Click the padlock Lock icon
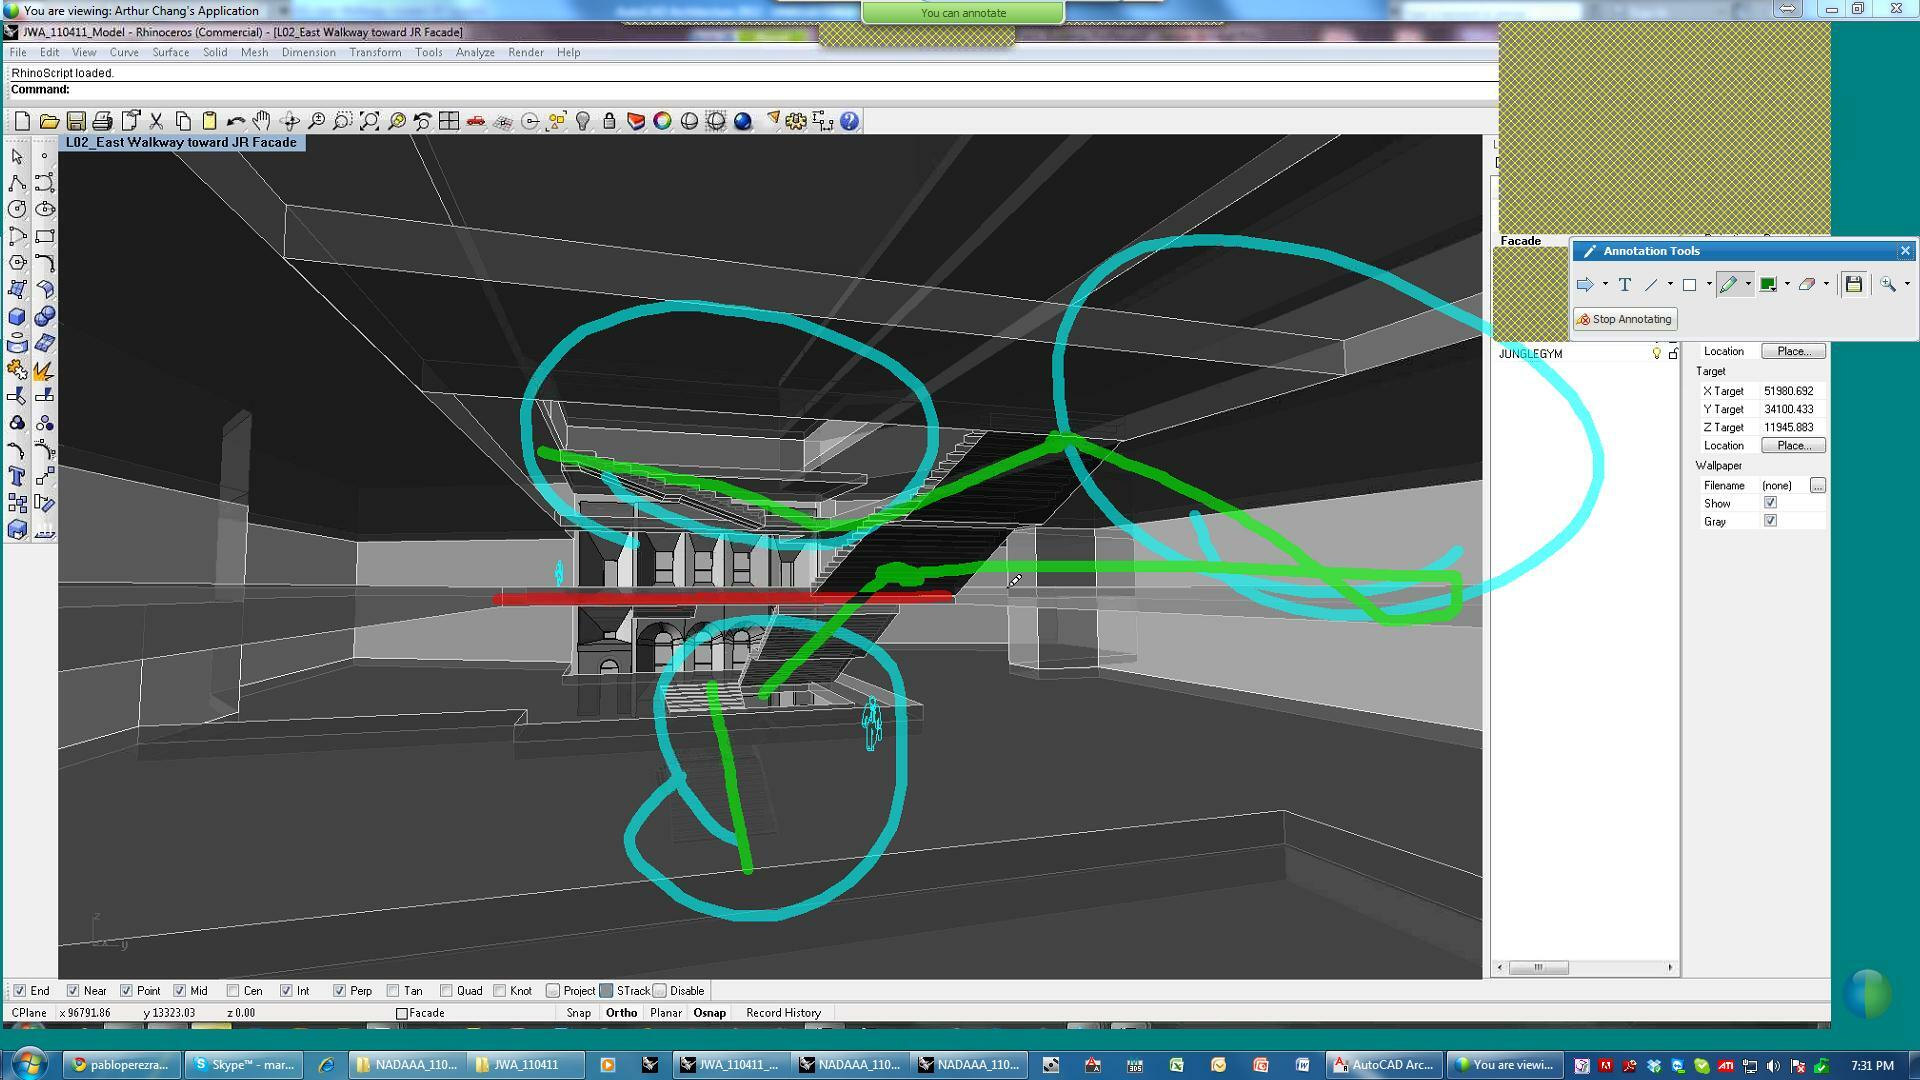 coord(609,121)
